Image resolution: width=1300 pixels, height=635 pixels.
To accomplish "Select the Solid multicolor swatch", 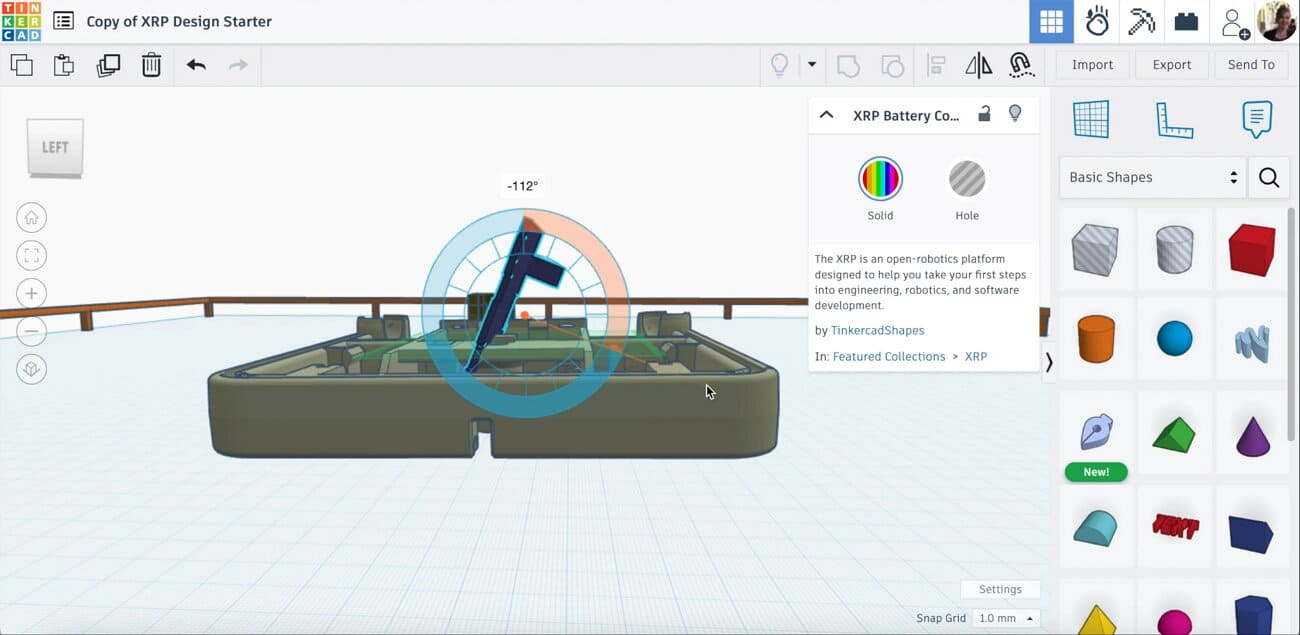I will coord(880,180).
